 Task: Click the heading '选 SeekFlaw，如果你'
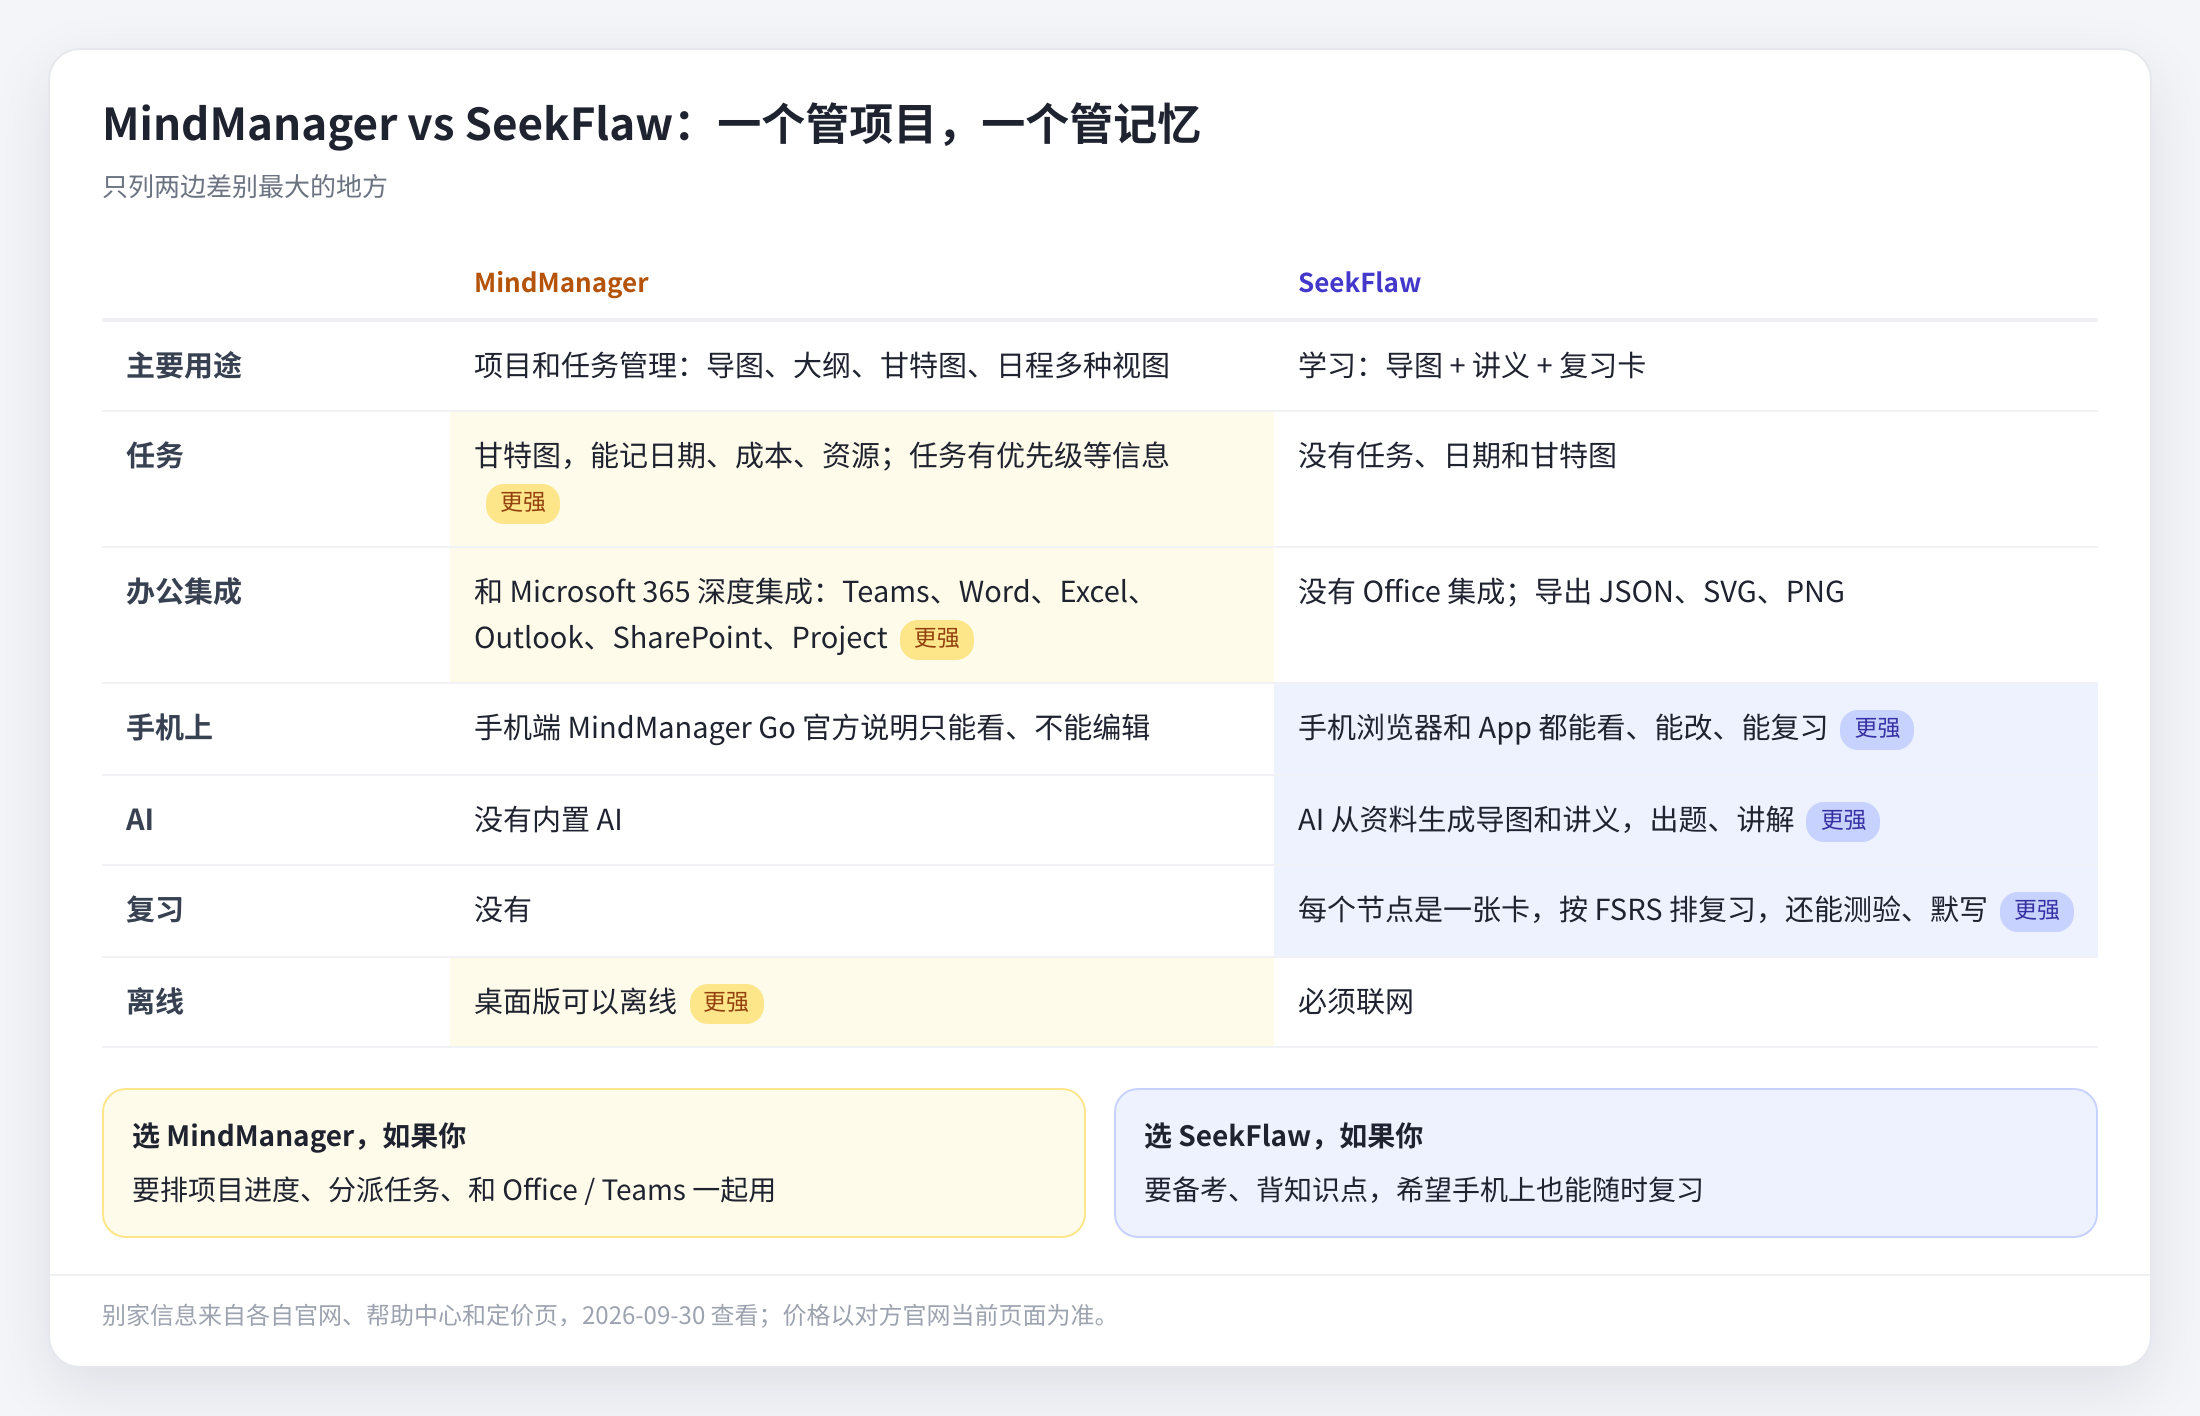(x=1283, y=1136)
